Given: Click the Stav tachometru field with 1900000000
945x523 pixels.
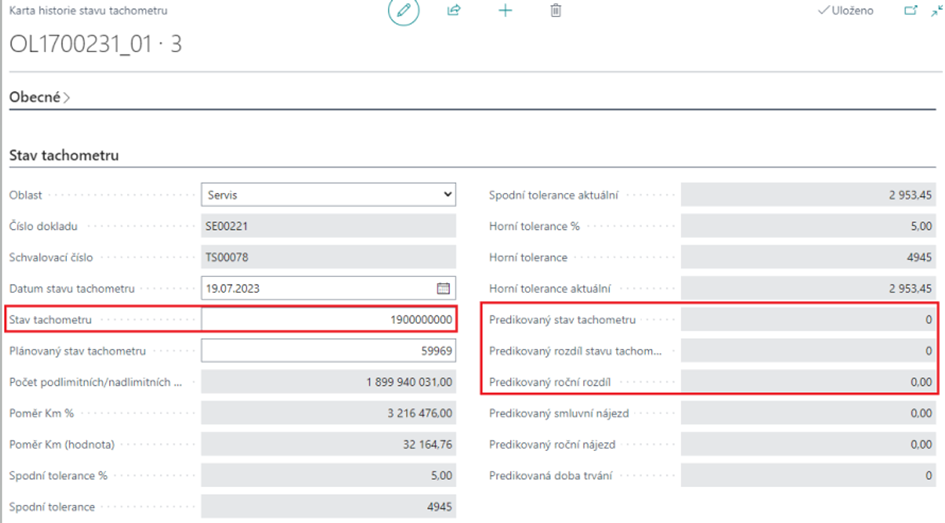Looking at the screenshot, I should click(328, 320).
